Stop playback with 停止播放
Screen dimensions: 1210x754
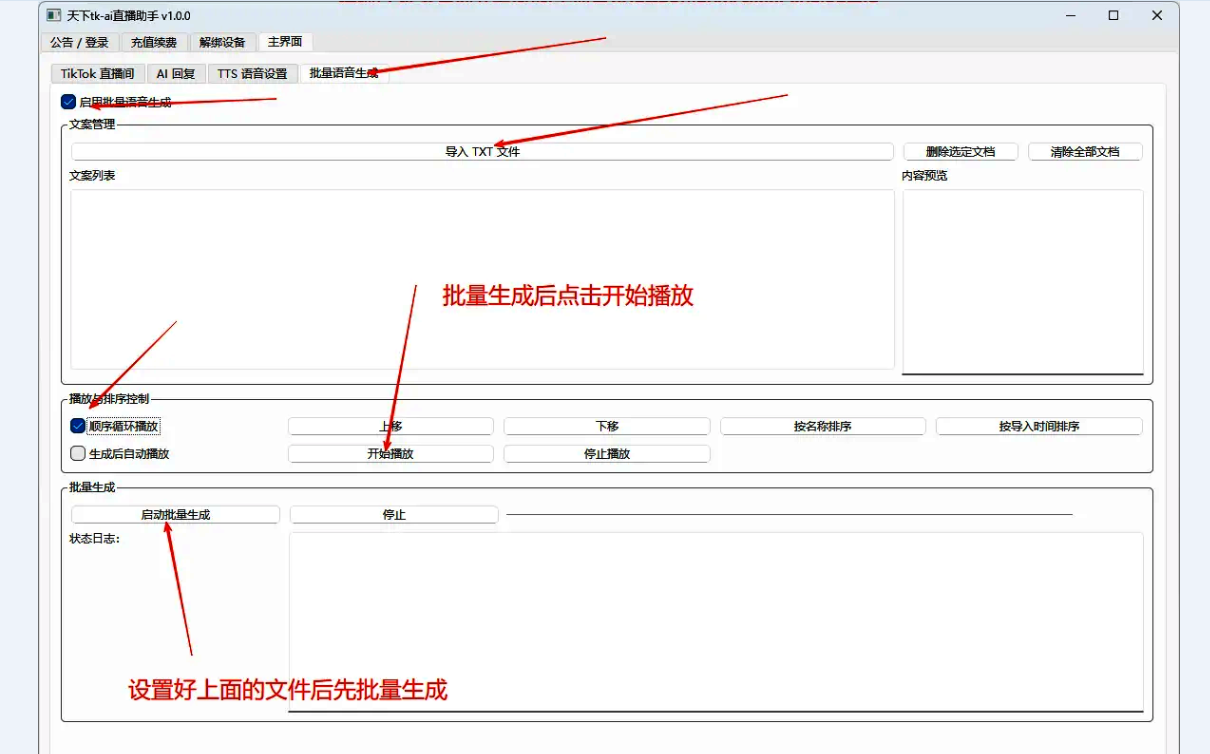pyautogui.click(x=606, y=454)
